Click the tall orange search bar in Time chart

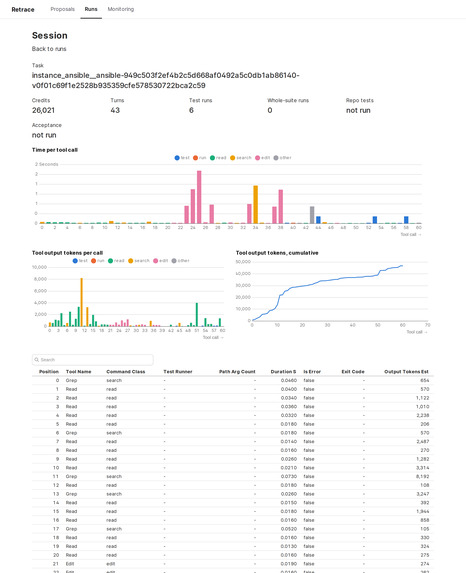click(255, 204)
